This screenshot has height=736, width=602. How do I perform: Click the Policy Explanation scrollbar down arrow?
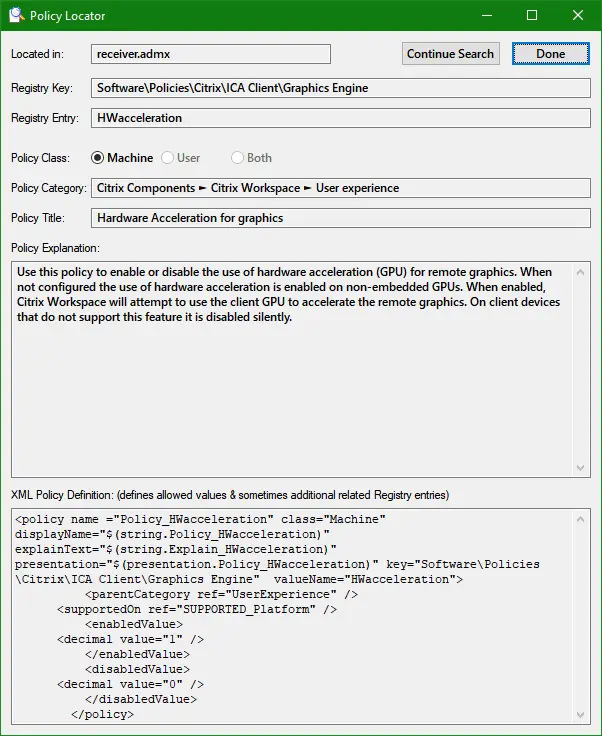580,468
